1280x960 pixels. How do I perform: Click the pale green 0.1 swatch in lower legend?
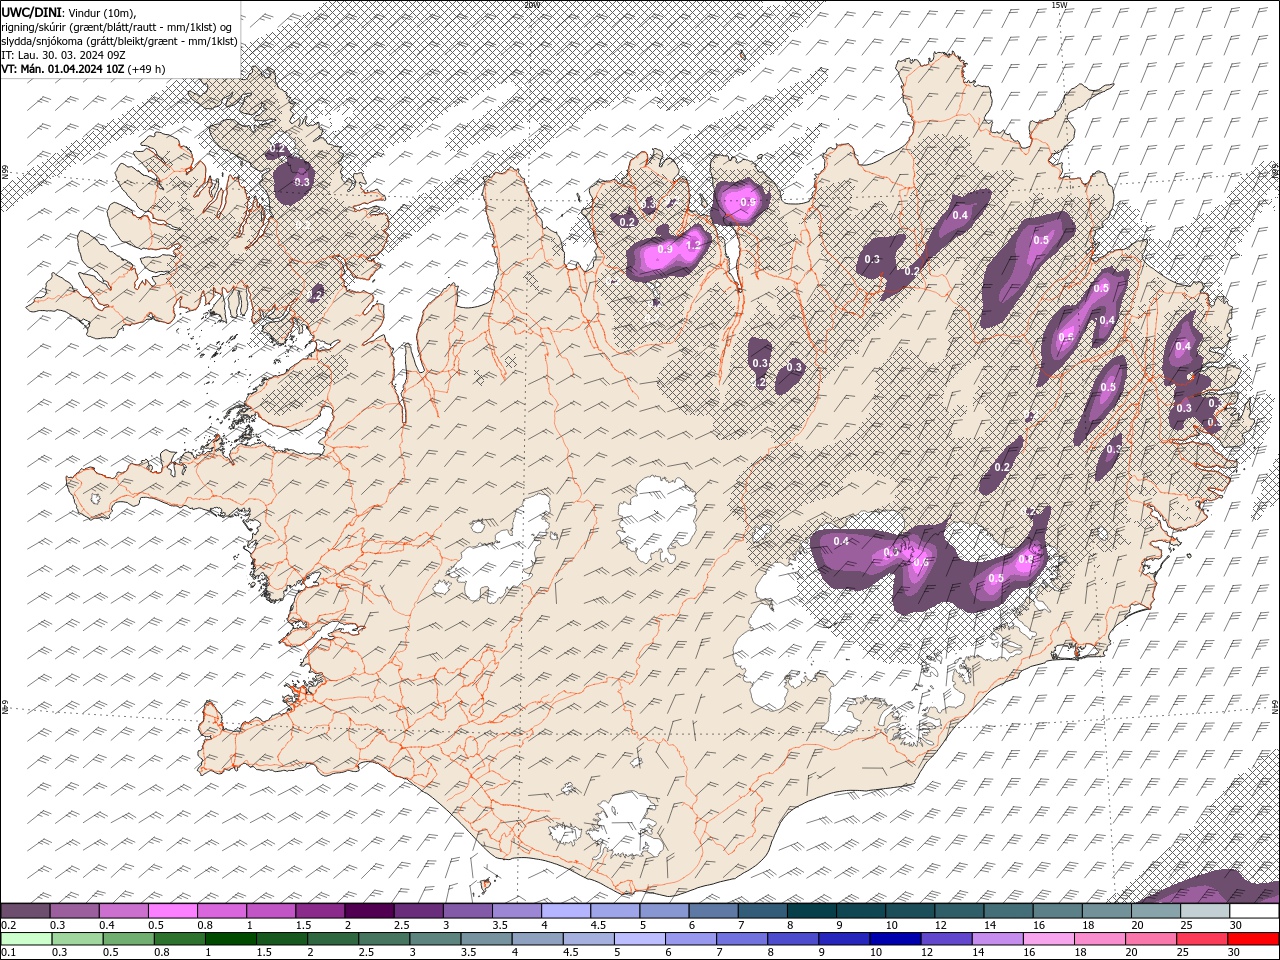[x=26, y=939]
